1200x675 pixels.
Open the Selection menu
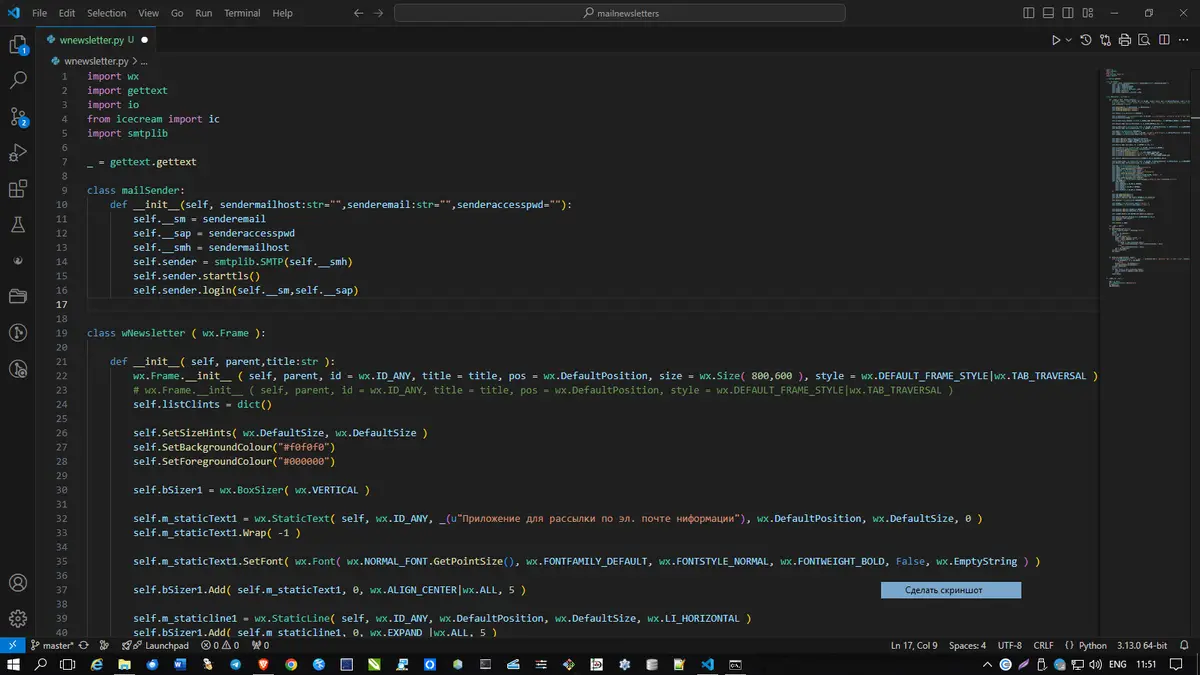(x=107, y=13)
